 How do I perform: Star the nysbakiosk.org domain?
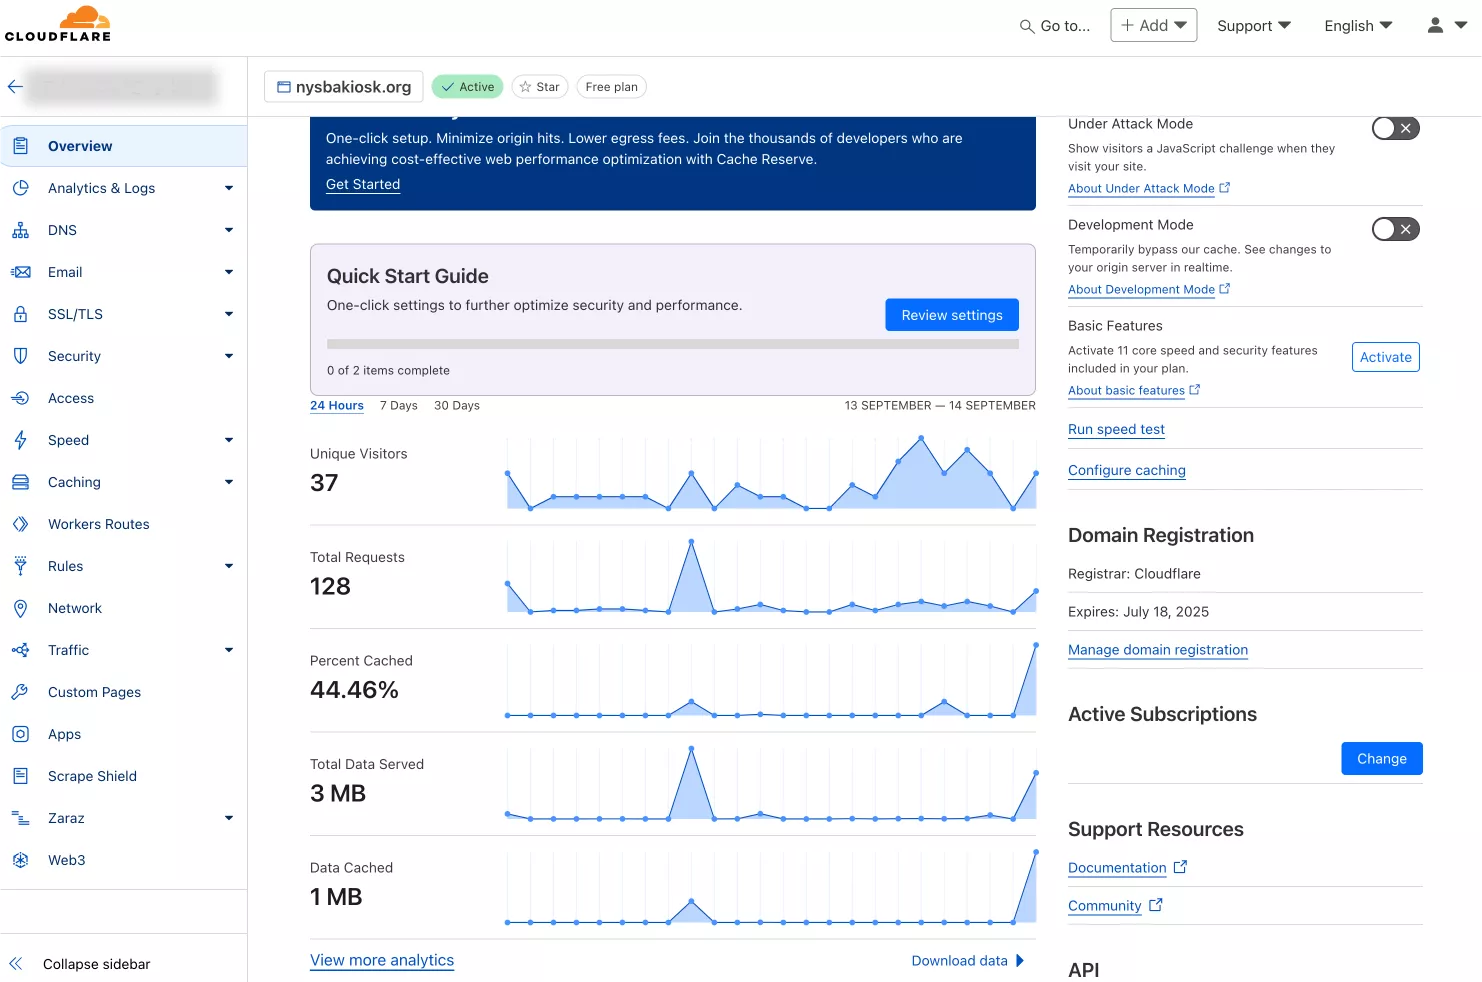click(540, 87)
